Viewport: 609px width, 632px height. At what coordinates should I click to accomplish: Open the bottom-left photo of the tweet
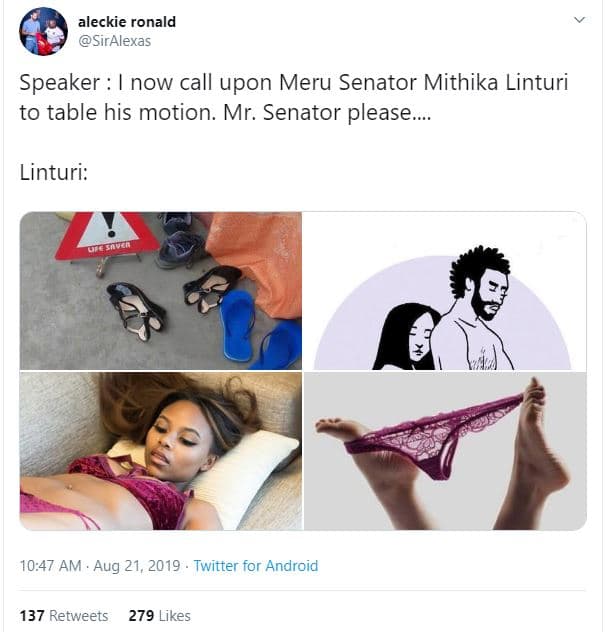click(x=161, y=450)
